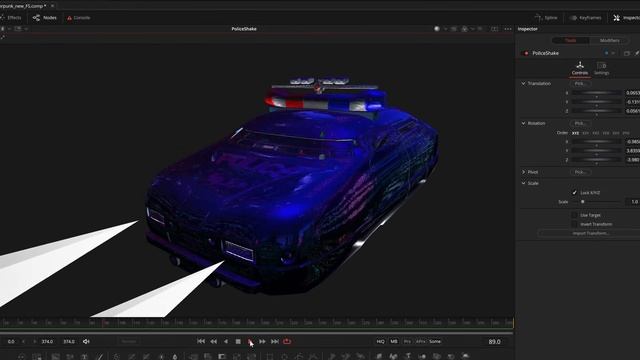This screenshot has height=360, width=640.
Task: Collapse the Rotation section
Action: coord(524,123)
